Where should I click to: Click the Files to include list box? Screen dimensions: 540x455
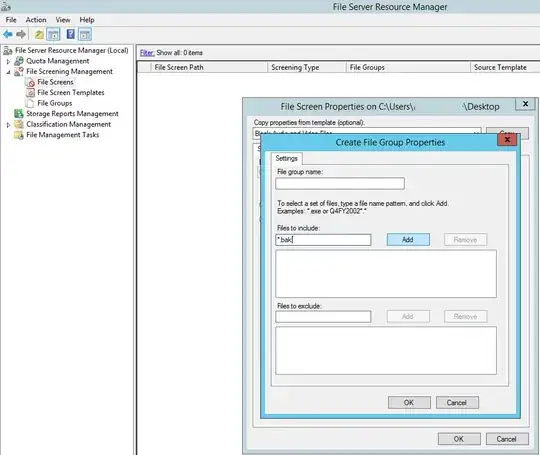pos(386,274)
